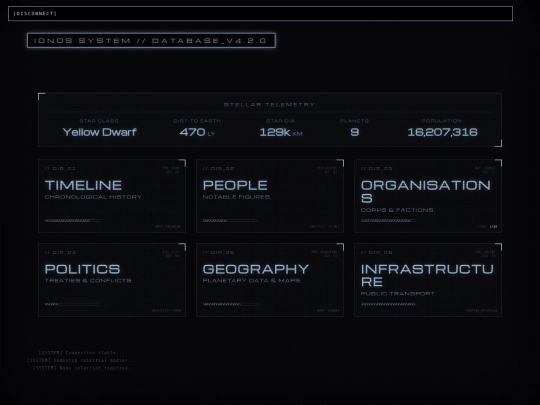This screenshot has width=540, height=405.
Task: Click the // DIR_01 label
Action: tap(60, 168)
